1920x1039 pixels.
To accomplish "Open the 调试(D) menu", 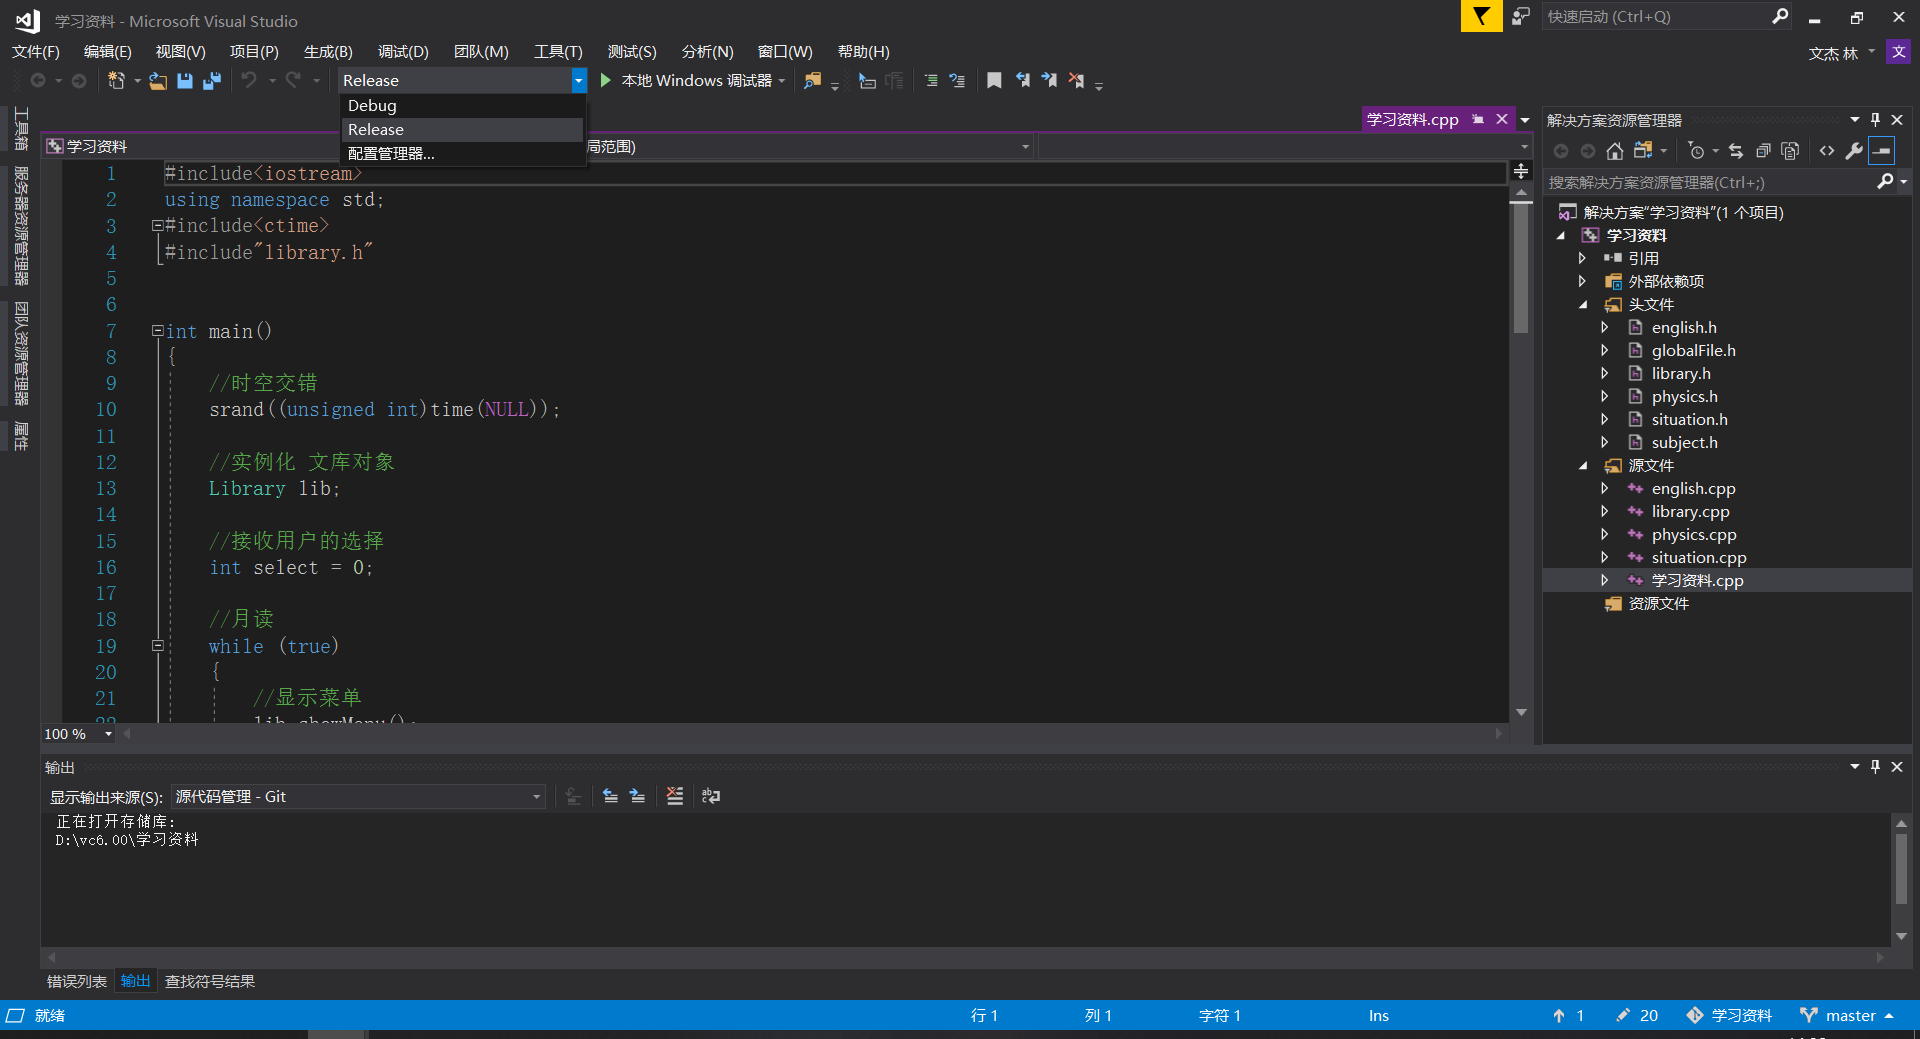I will pyautogui.click(x=403, y=51).
